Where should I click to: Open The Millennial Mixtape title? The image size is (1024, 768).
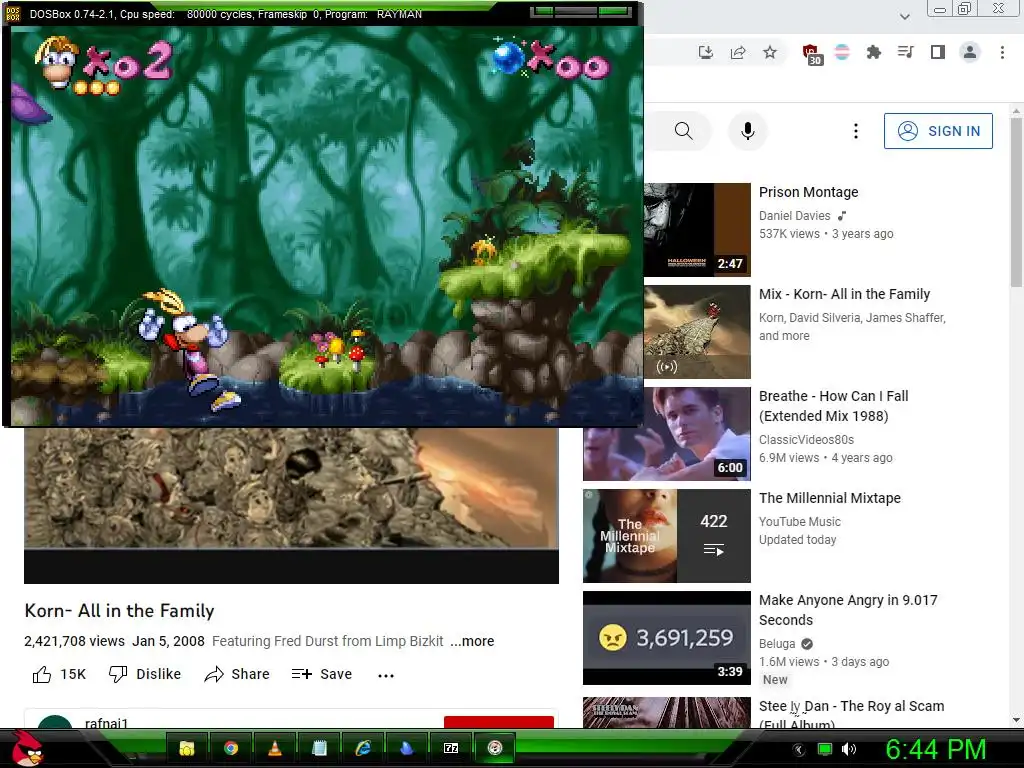829,498
